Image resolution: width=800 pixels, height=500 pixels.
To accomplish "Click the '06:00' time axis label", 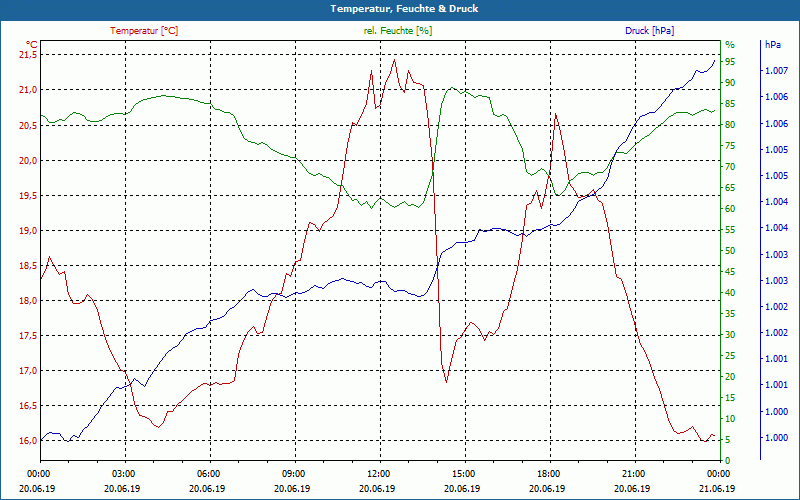I will 208,473.
